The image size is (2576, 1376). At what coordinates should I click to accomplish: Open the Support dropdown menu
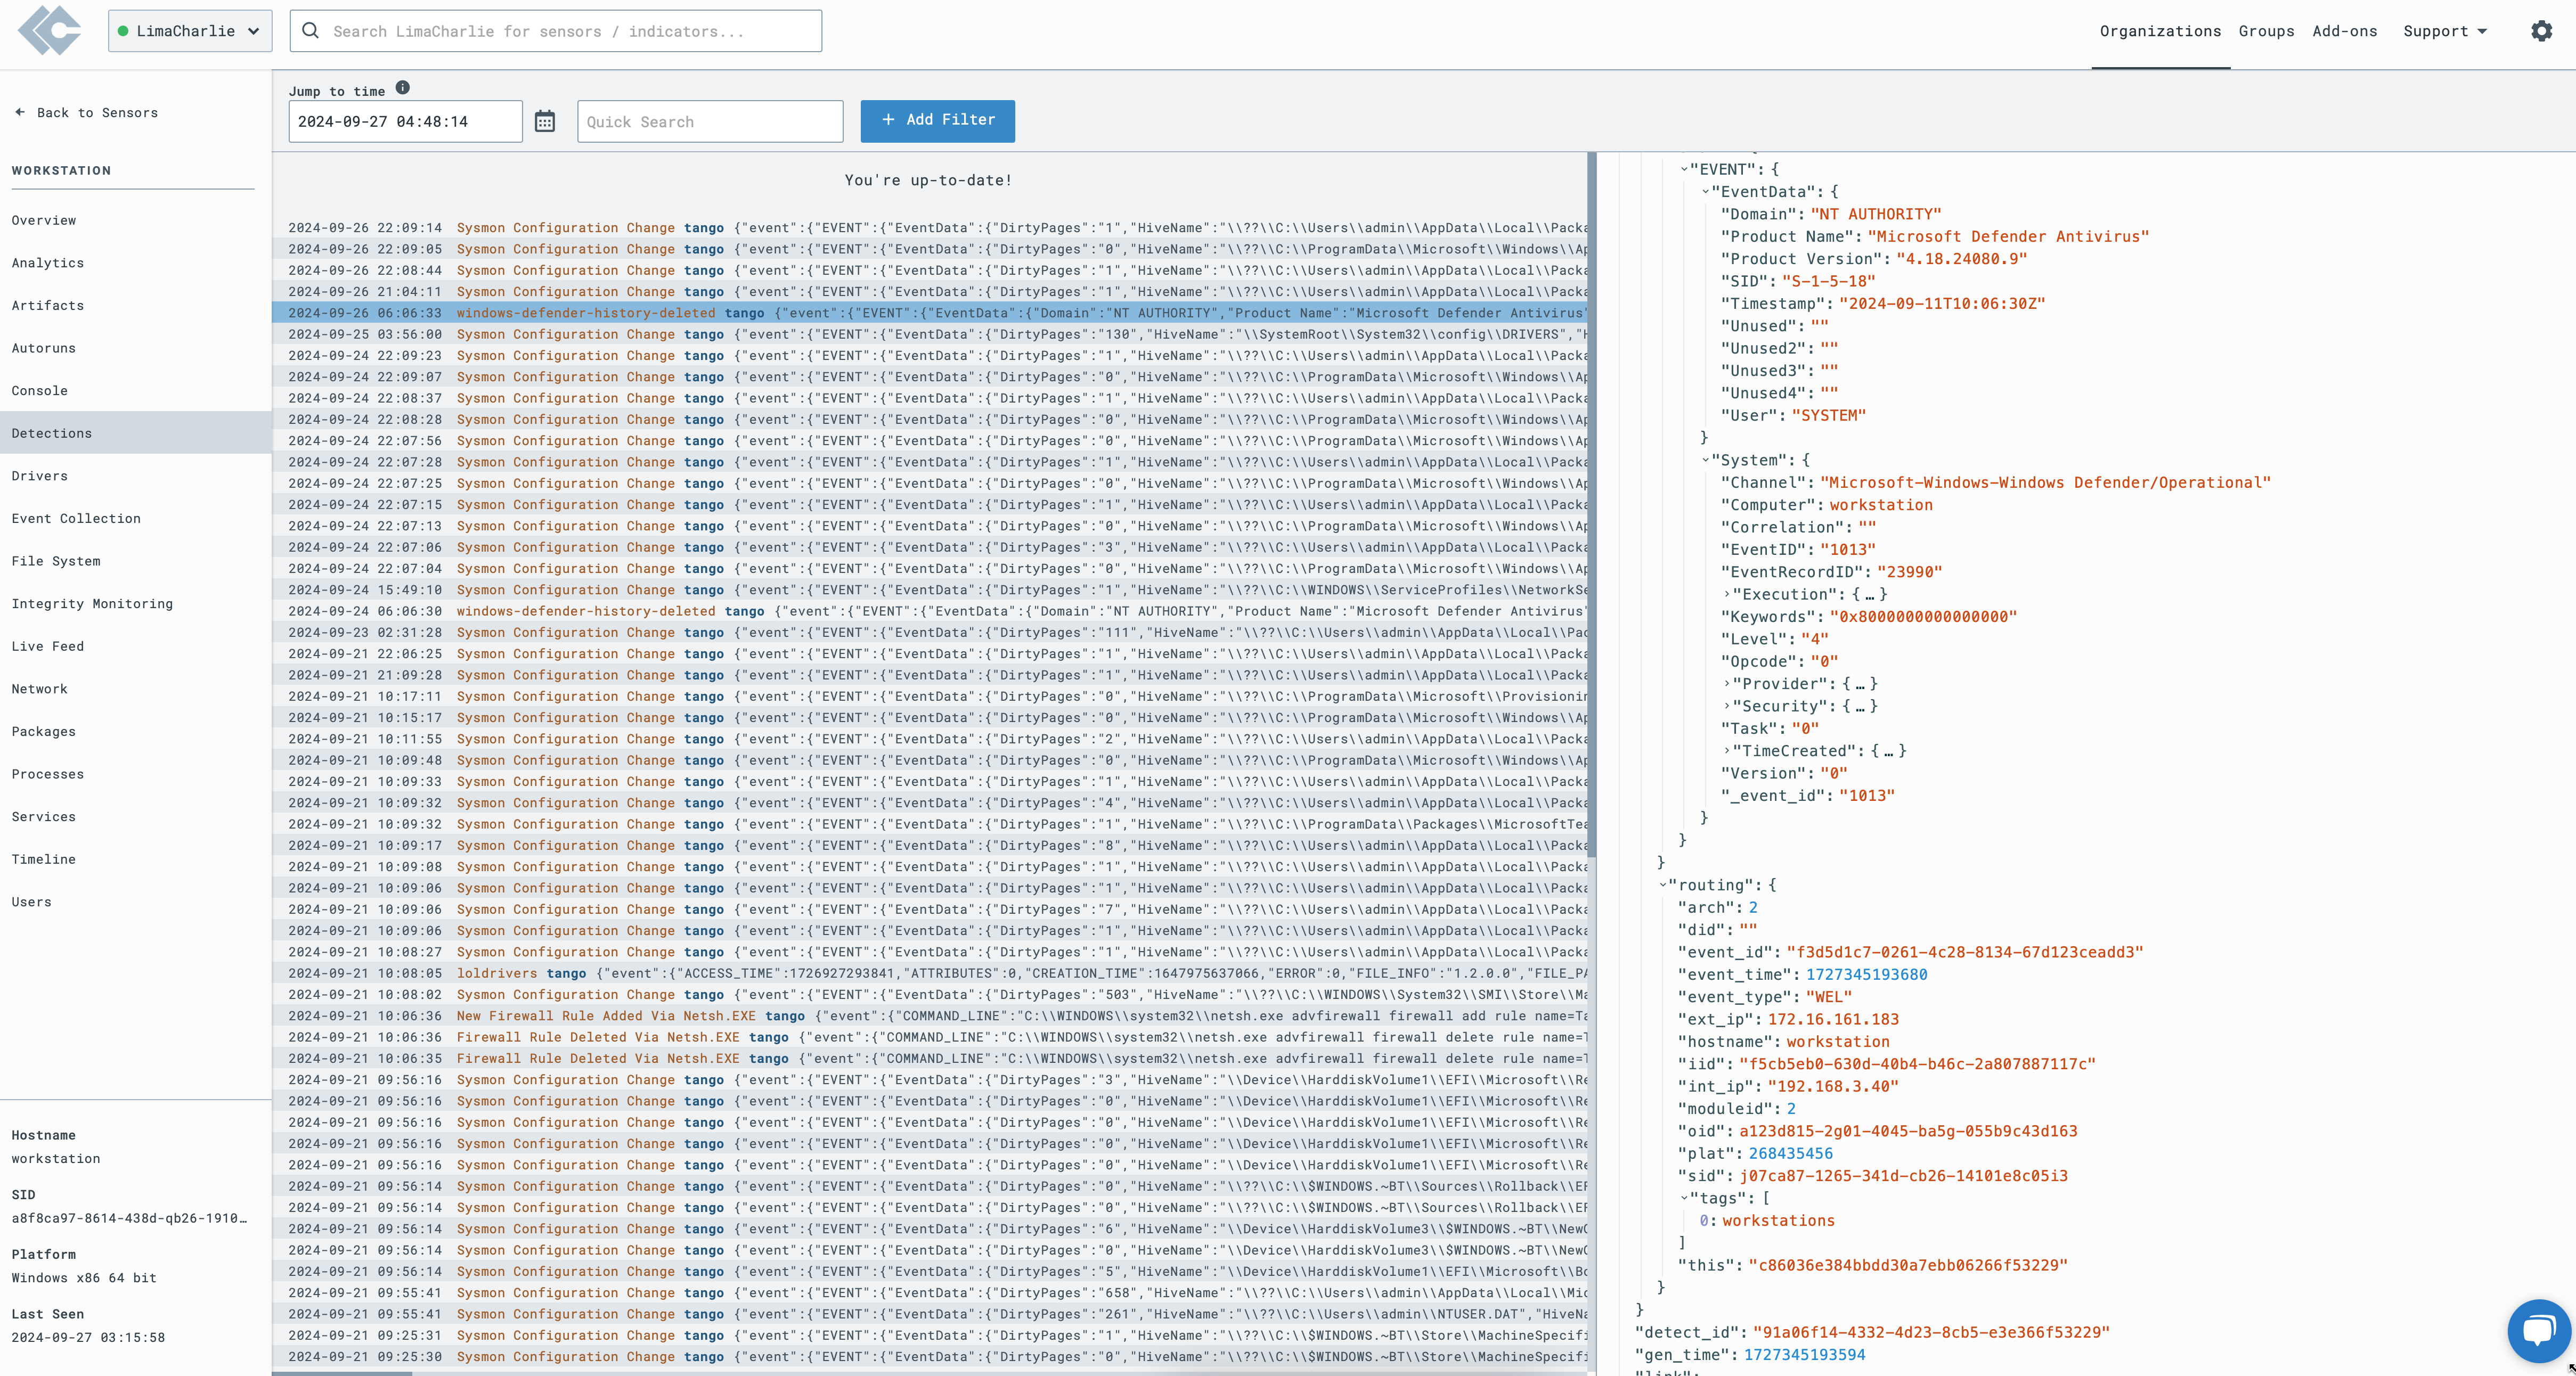[2444, 31]
